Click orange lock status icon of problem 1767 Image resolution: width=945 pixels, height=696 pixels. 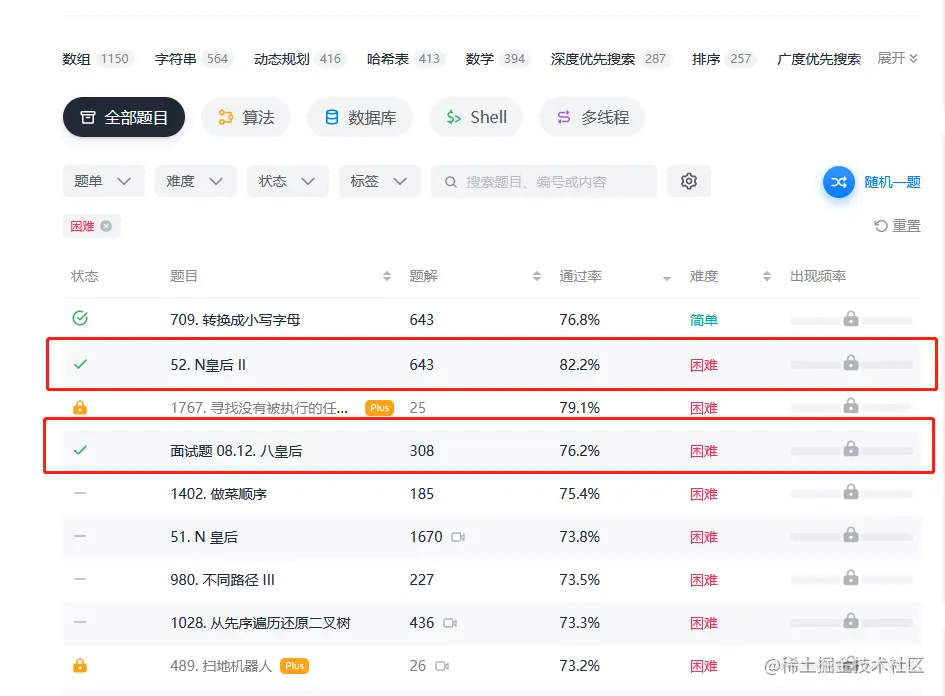[x=80, y=407]
